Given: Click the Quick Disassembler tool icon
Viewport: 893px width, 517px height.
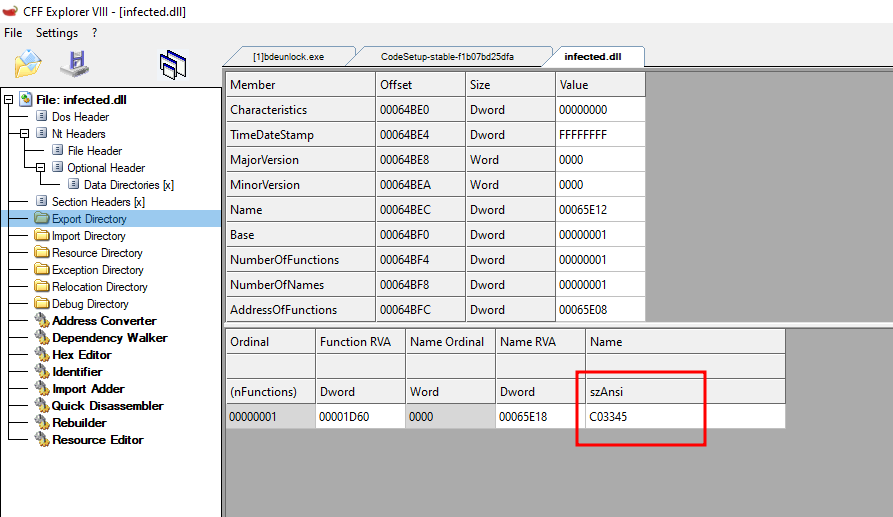Looking at the screenshot, I should [42, 407].
